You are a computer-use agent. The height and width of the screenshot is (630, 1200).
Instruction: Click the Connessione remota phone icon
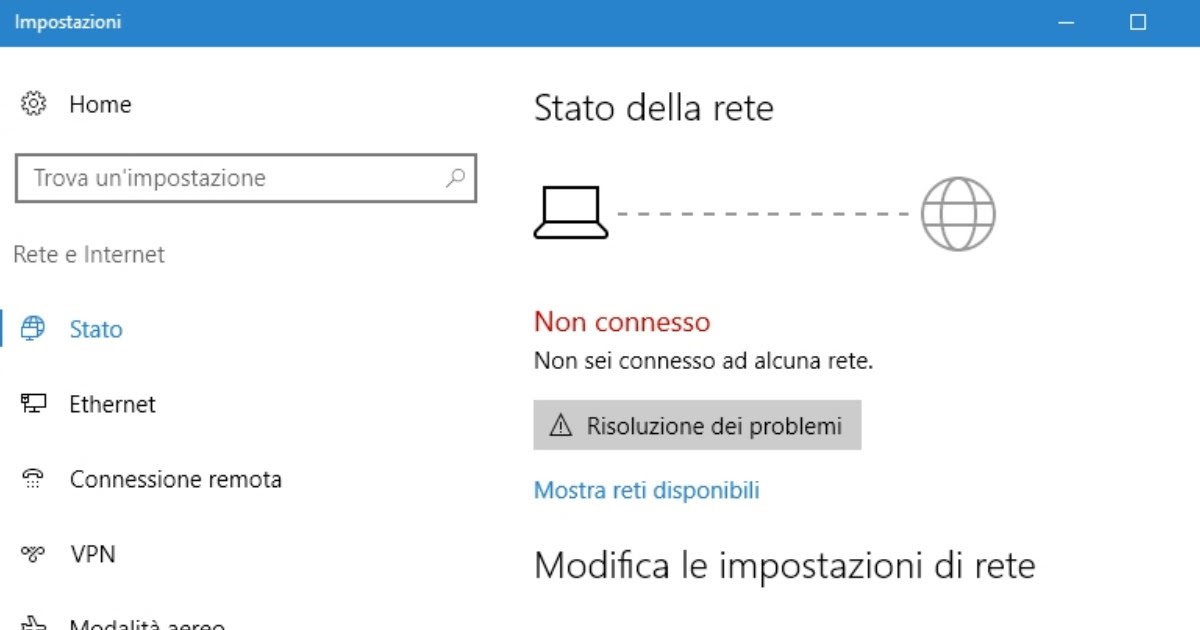pyautogui.click(x=33, y=479)
